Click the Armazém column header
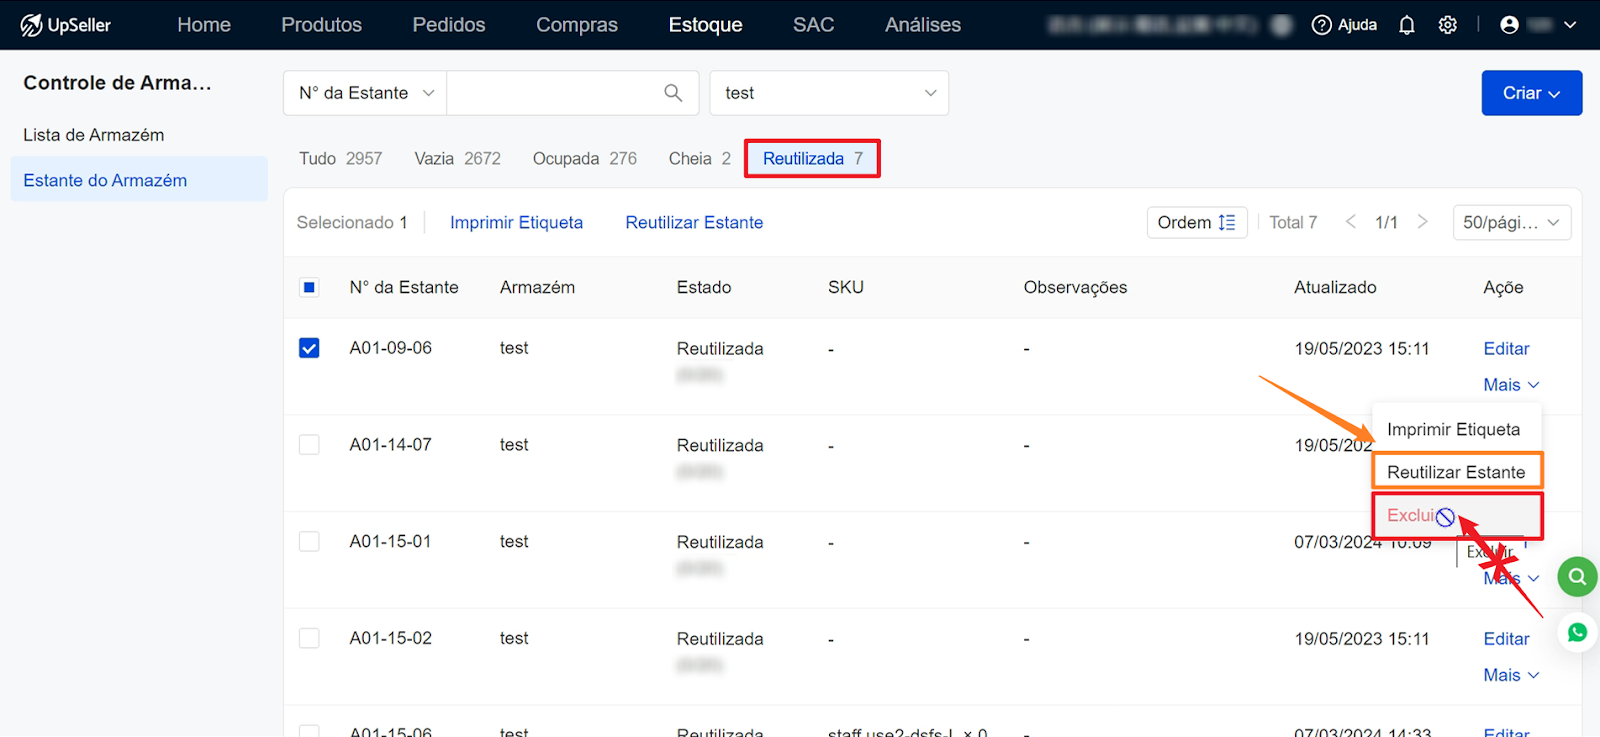Screen dimensions: 1600x737 537,288
